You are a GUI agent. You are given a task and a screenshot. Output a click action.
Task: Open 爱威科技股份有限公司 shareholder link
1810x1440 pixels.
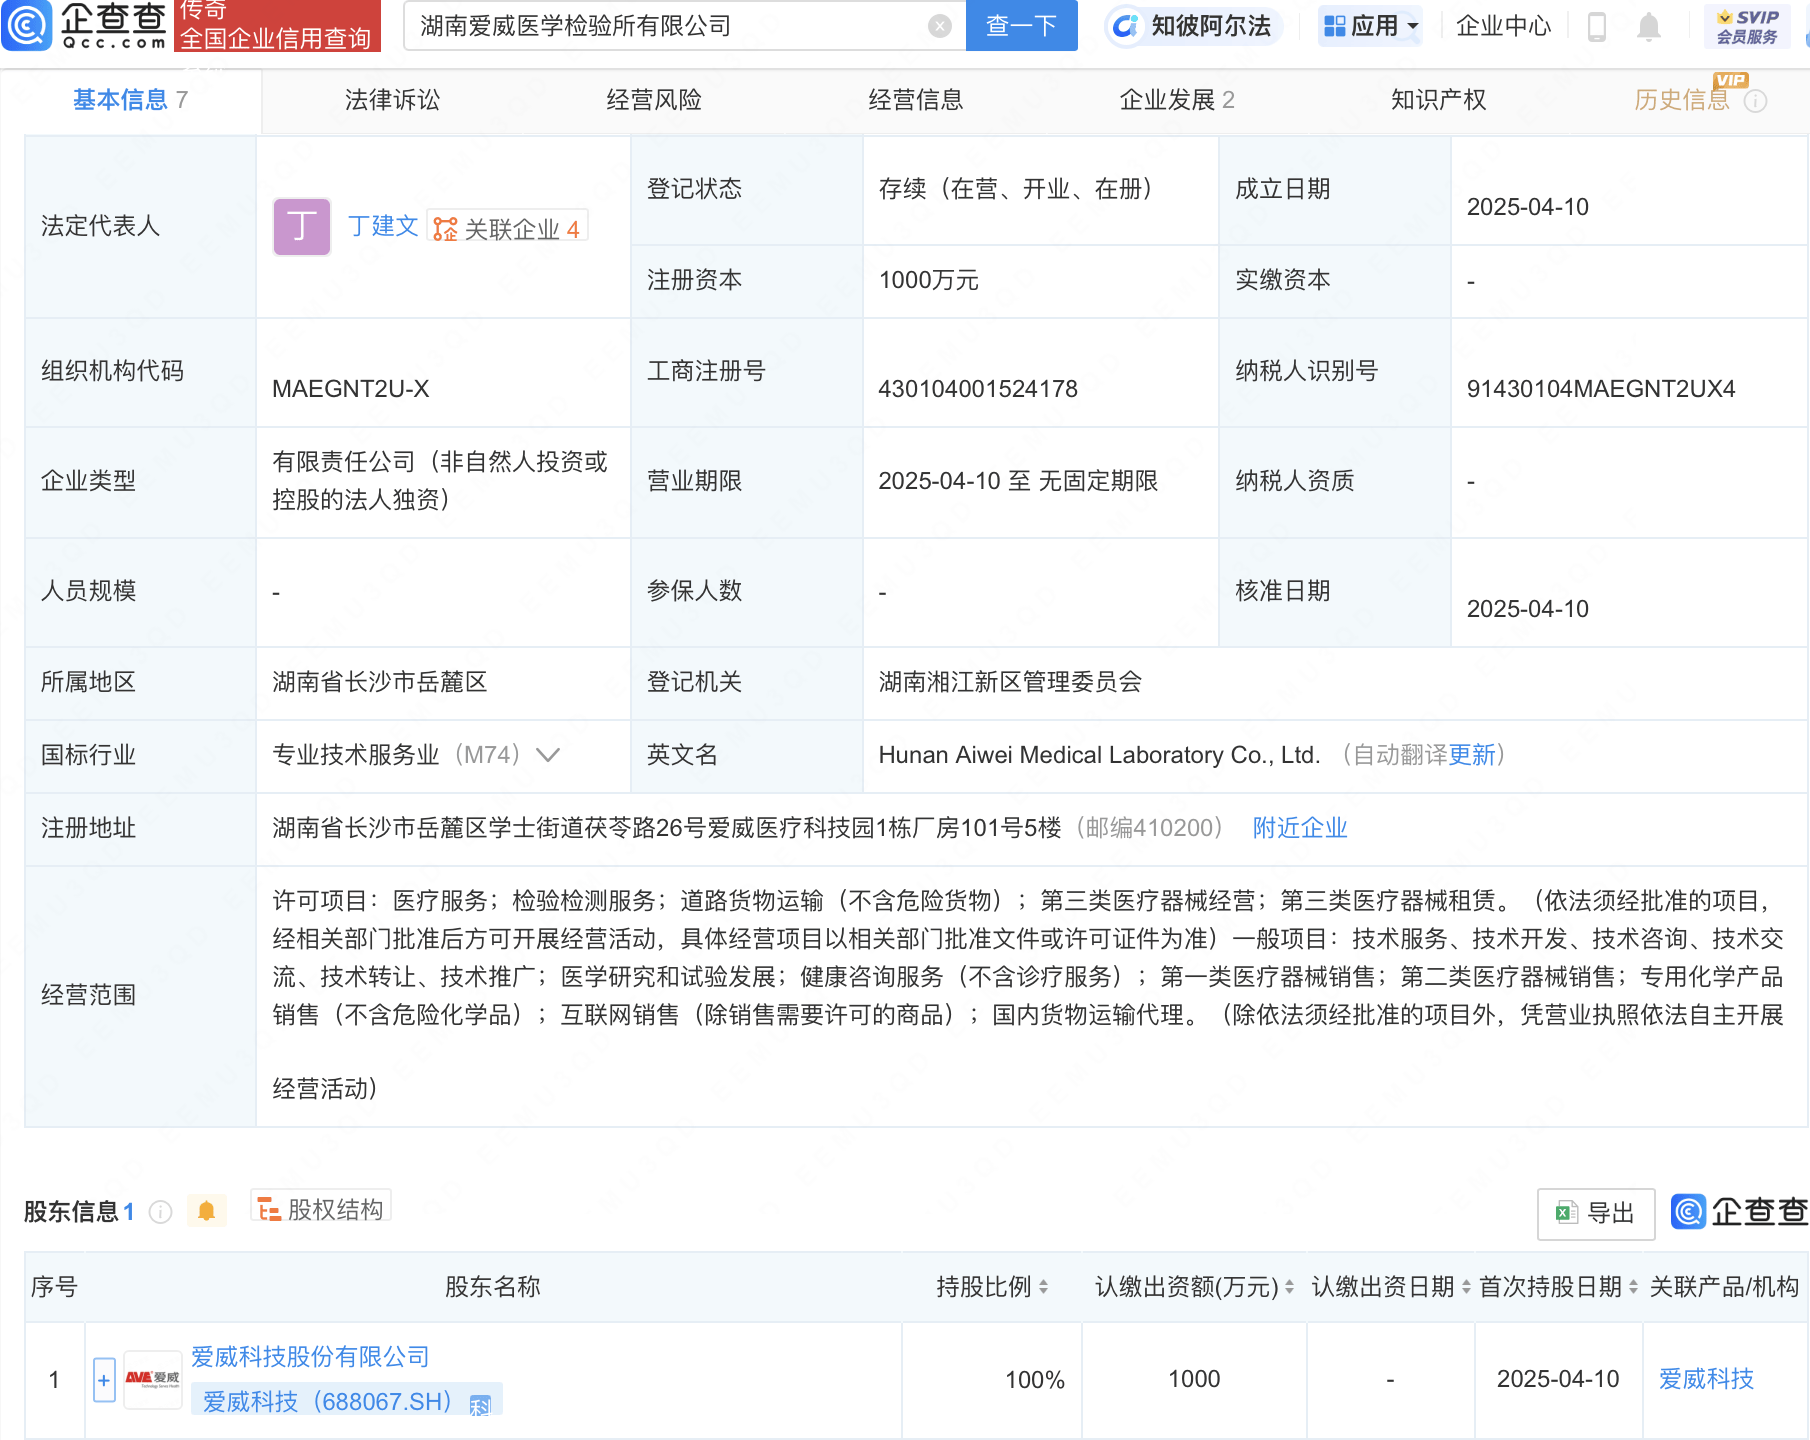coord(310,1357)
